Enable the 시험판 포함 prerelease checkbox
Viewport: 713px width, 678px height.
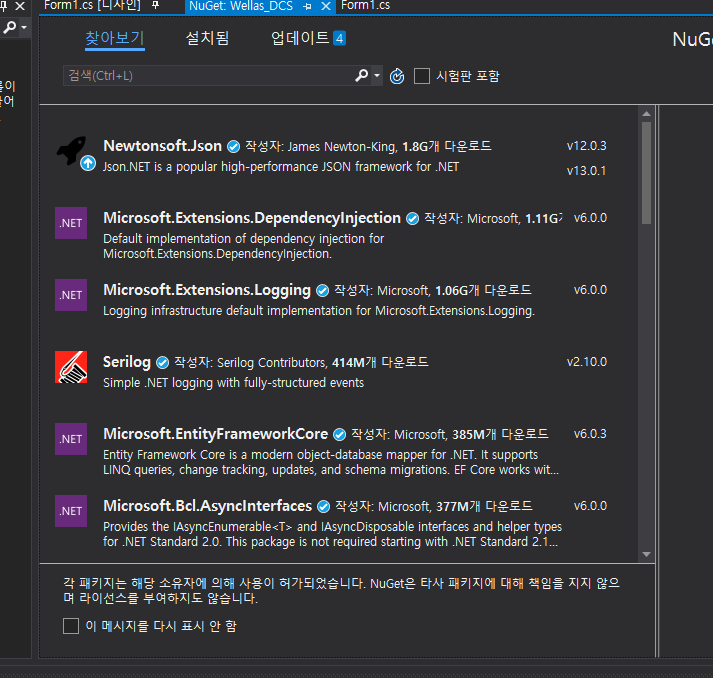tap(422, 76)
